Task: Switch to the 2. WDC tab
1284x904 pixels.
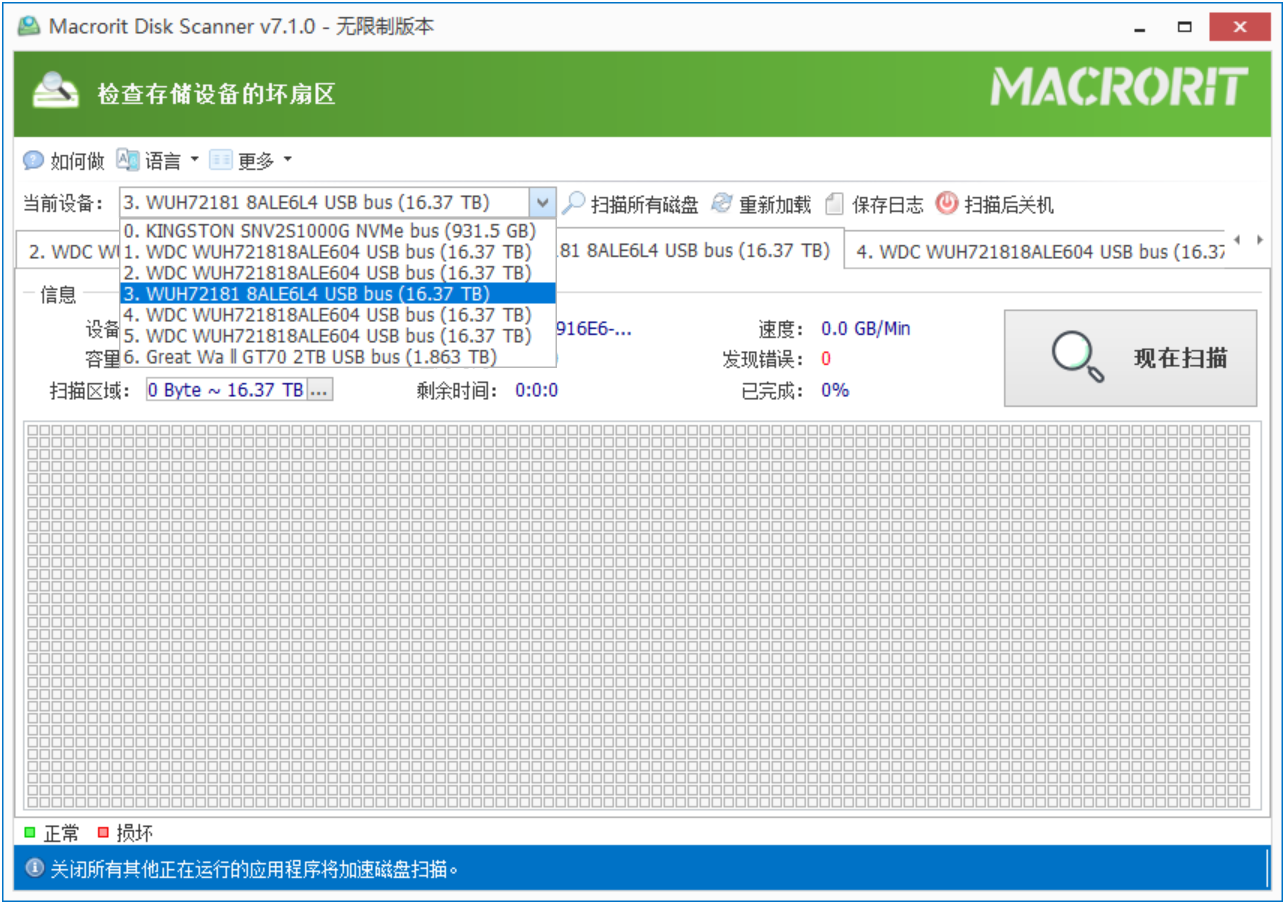Action: (x=68, y=251)
